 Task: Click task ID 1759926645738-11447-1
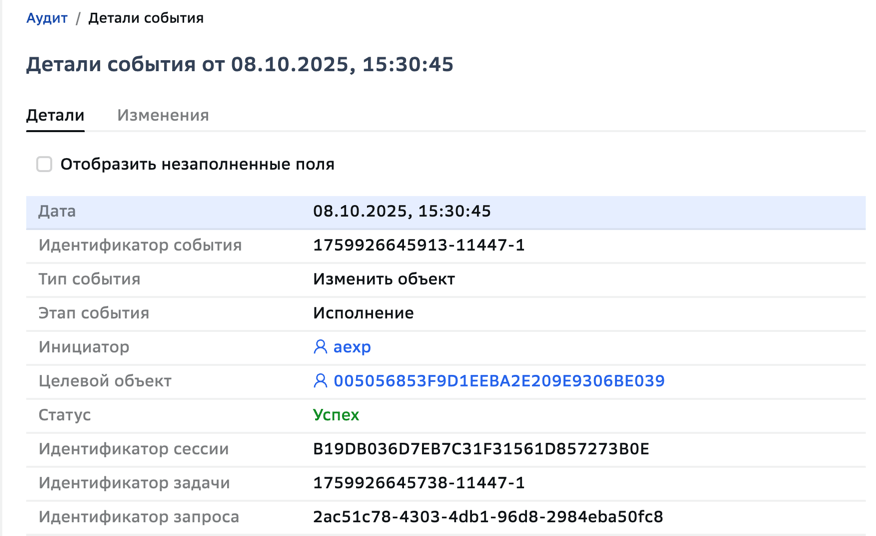coord(419,483)
